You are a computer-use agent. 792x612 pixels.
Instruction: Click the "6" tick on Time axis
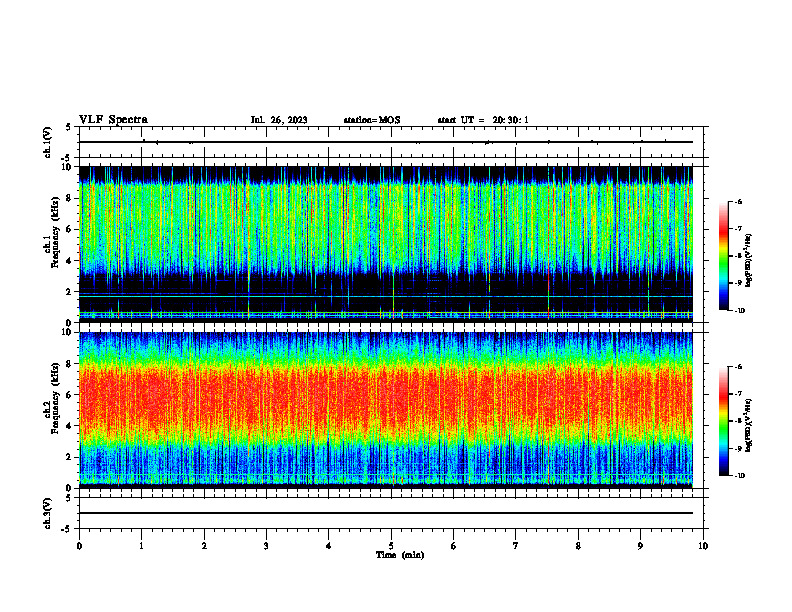tap(454, 546)
